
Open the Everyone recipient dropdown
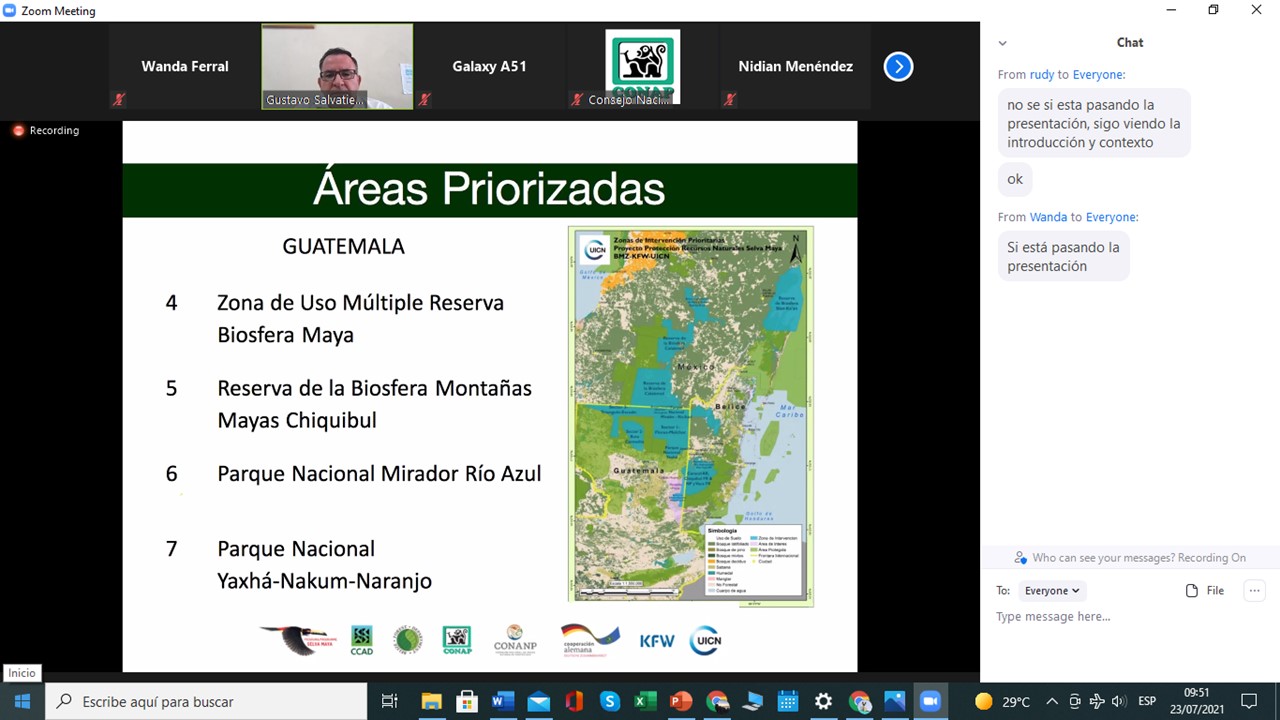click(1051, 591)
